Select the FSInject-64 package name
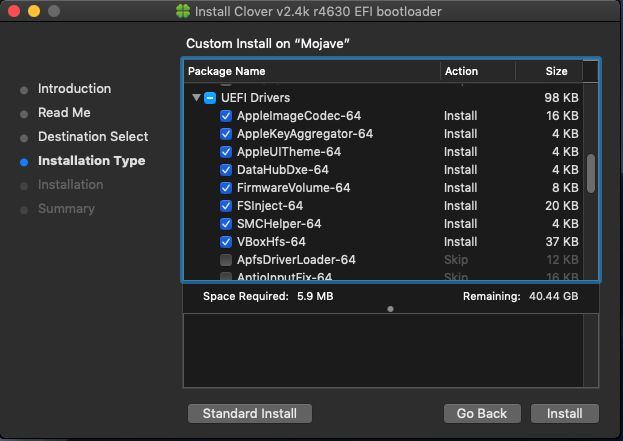Viewport: 623px width, 441px height. pyautogui.click(x=270, y=206)
